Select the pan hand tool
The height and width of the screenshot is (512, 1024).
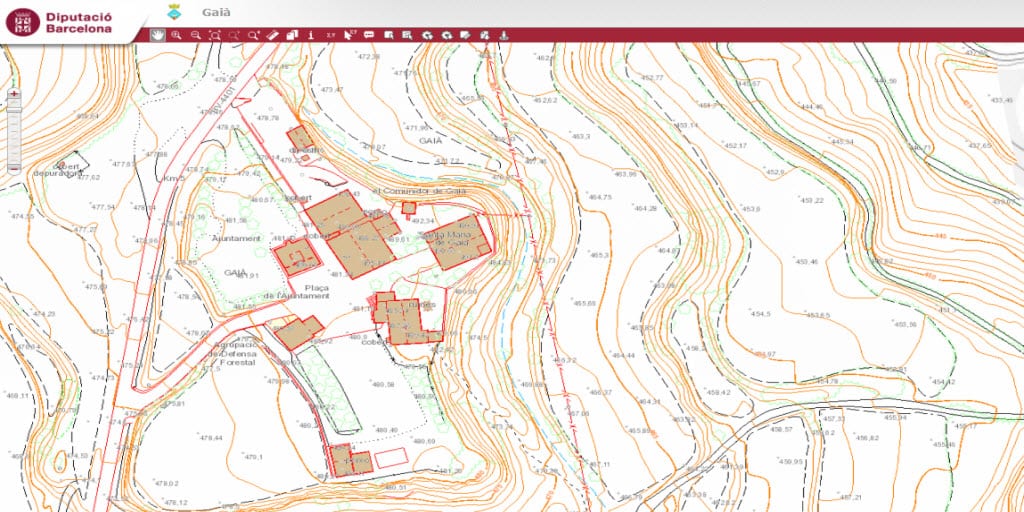click(157, 35)
